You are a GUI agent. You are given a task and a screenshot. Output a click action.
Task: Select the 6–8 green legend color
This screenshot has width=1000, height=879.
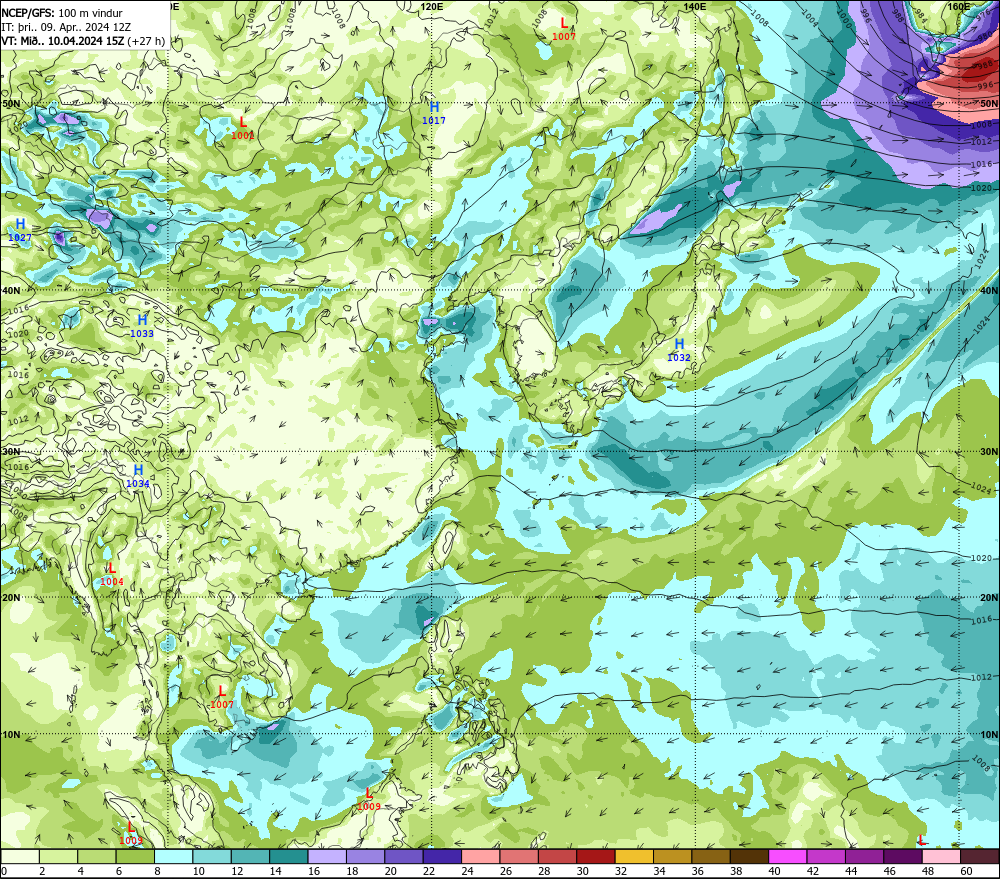pos(135,856)
